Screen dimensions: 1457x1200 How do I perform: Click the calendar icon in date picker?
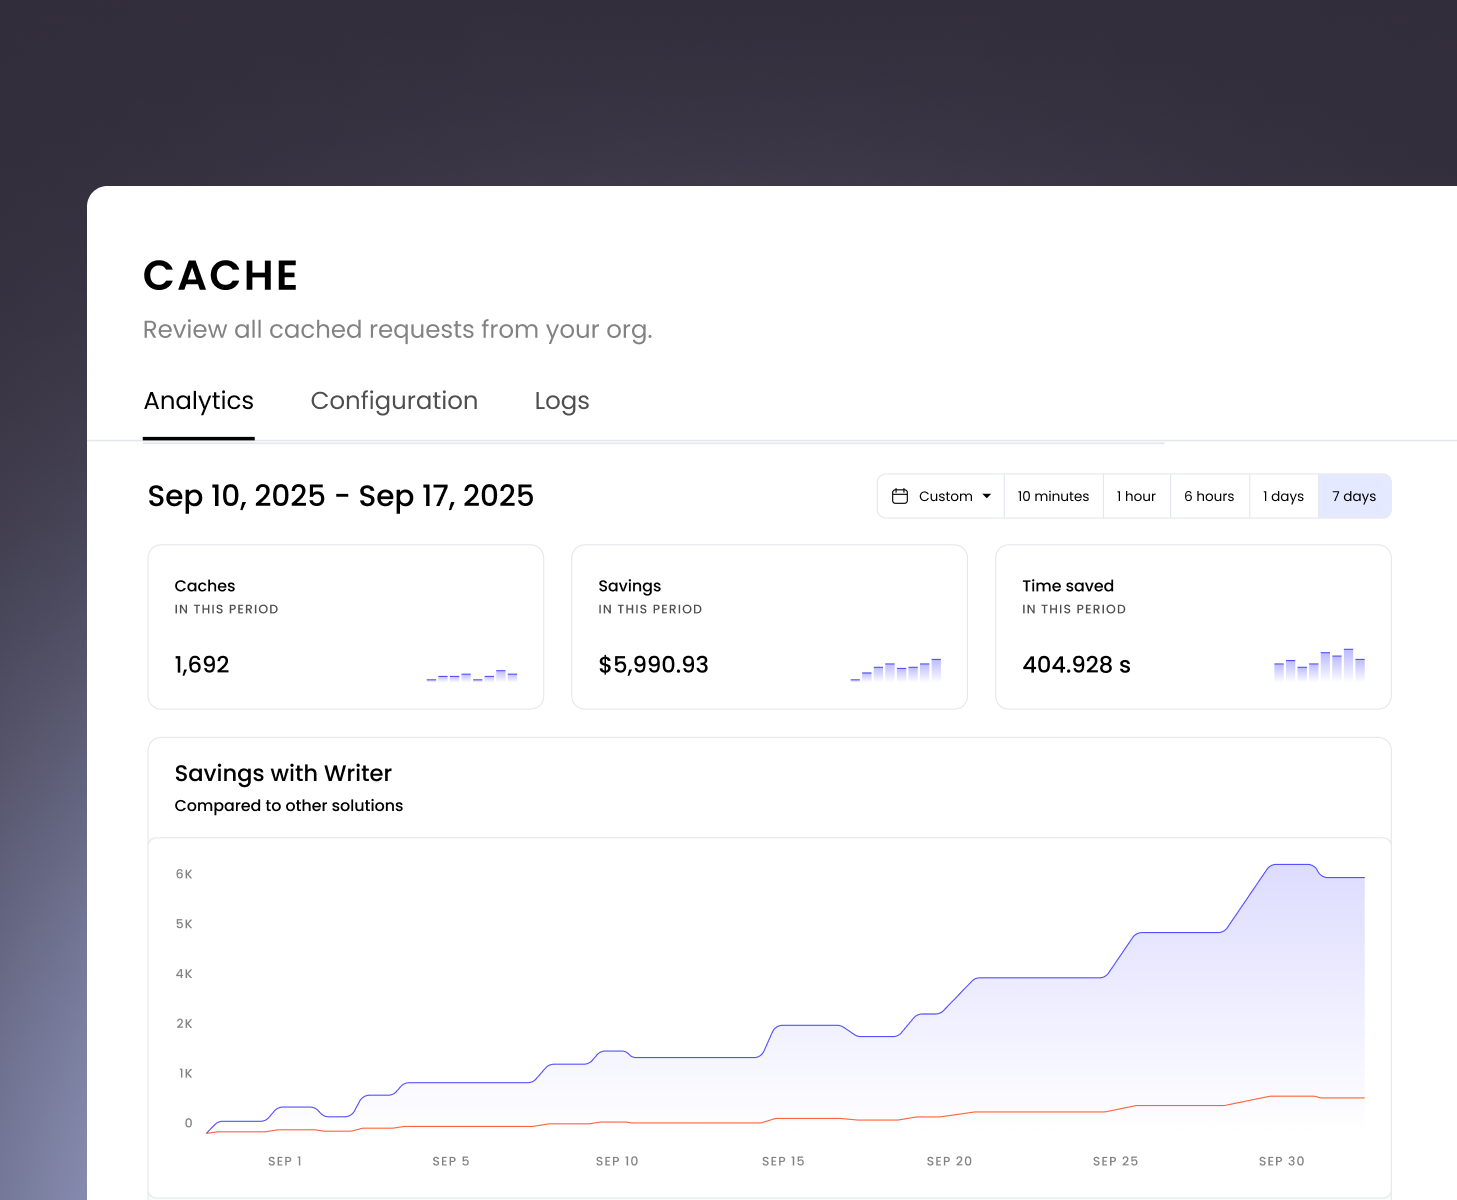pyautogui.click(x=900, y=496)
